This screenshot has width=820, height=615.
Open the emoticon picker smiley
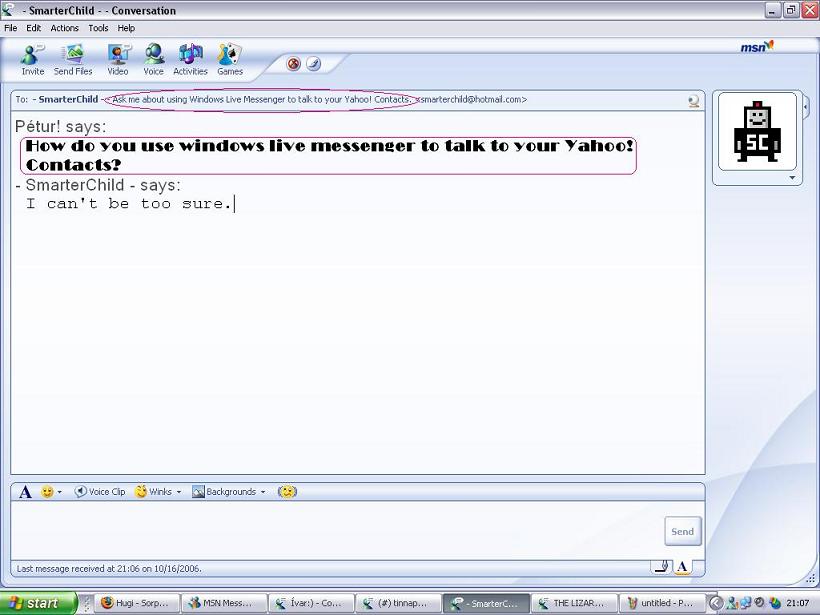pos(47,492)
